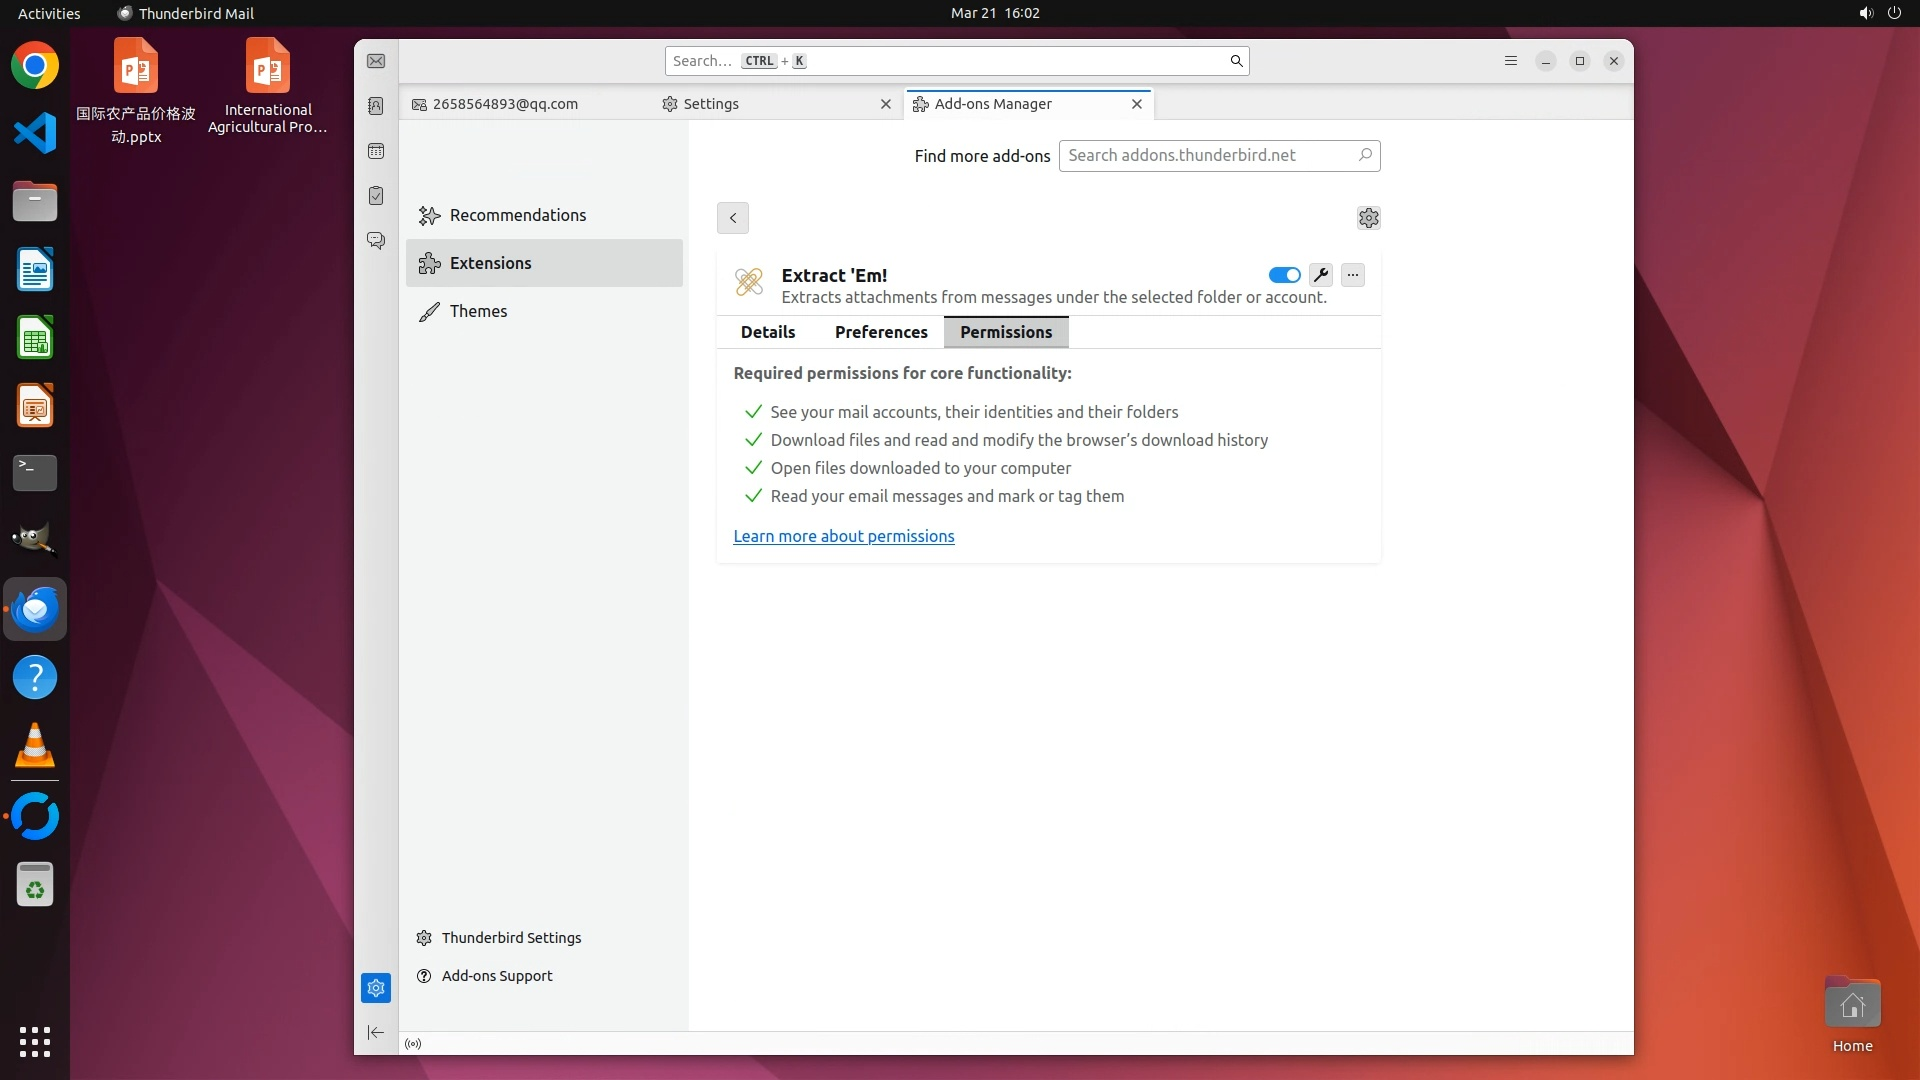Disable the Extract 'Em! extension toggle
The height and width of the screenshot is (1080, 1920).
tap(1284, 275)
